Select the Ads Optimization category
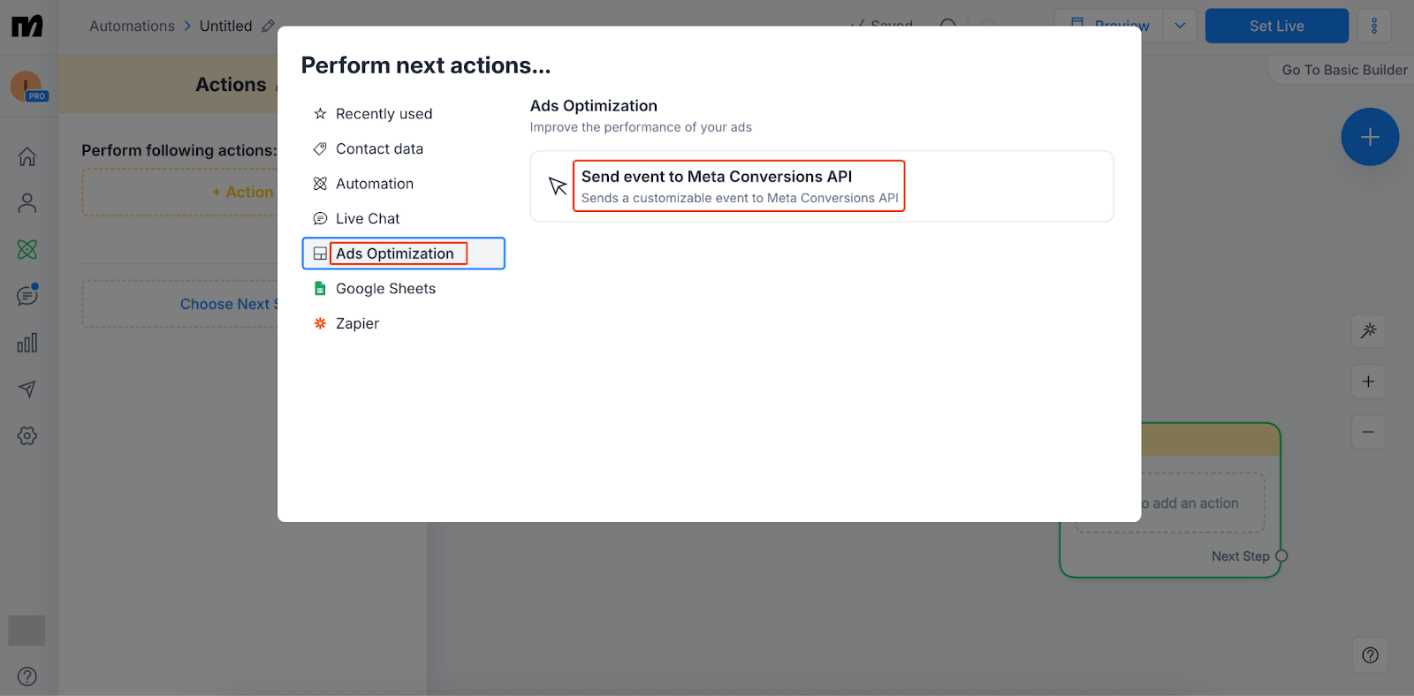1414x696 pixels. pyautogui.click(x=394, y=253)
